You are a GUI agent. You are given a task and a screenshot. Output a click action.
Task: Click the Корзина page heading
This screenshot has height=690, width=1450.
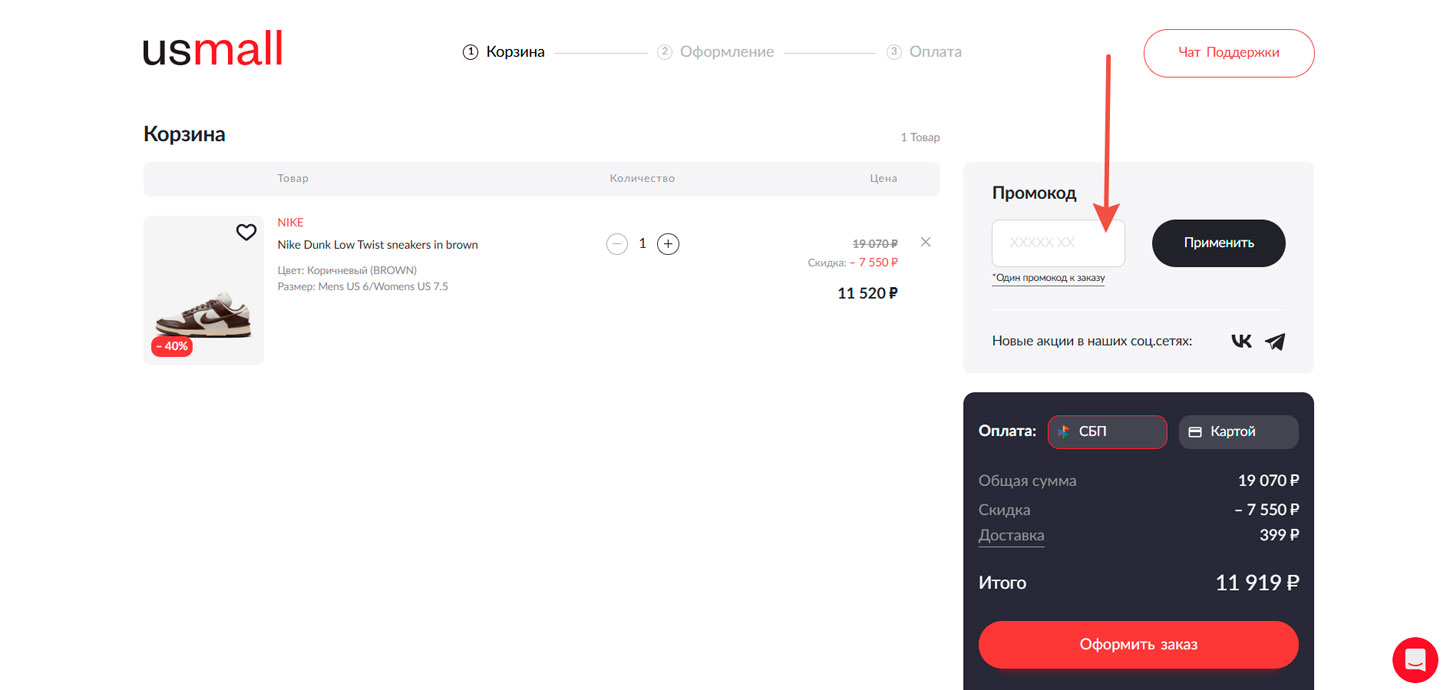pos(184,134)
